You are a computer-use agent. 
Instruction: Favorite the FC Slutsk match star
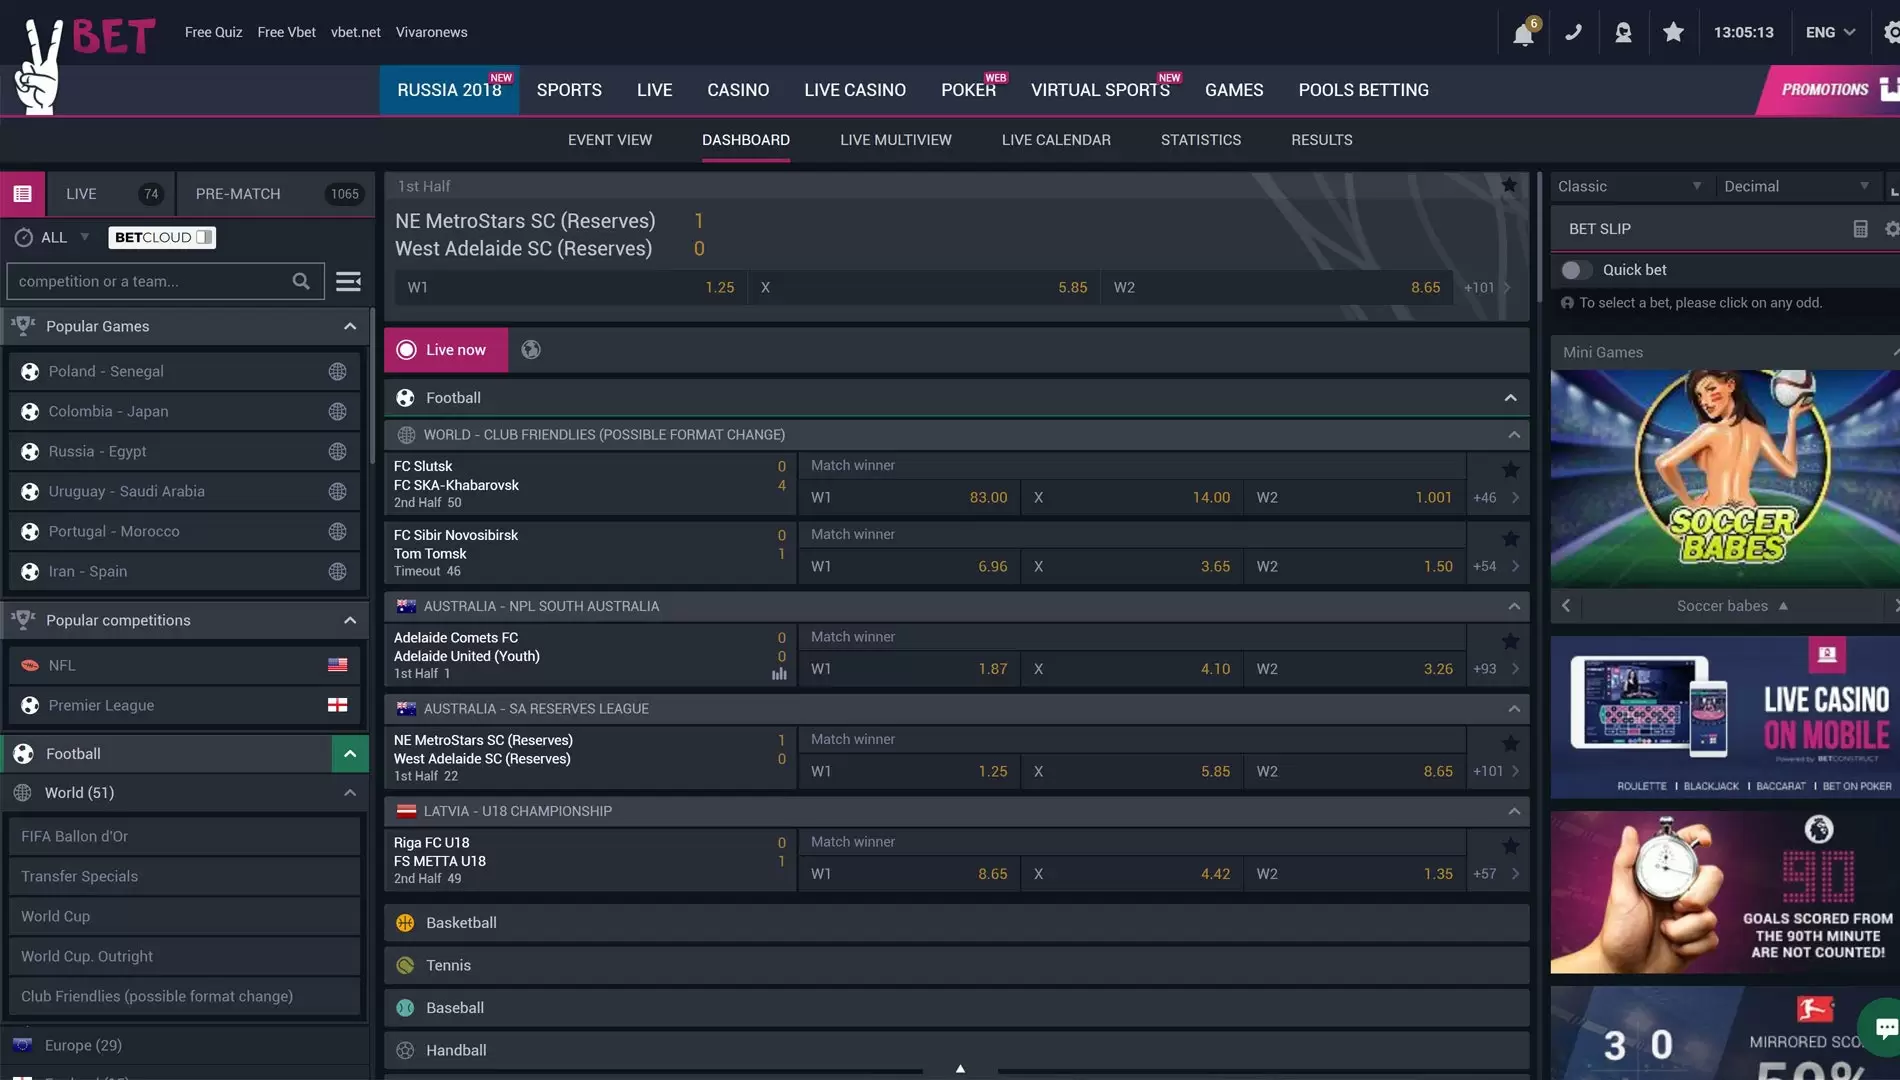(1510, 469)
